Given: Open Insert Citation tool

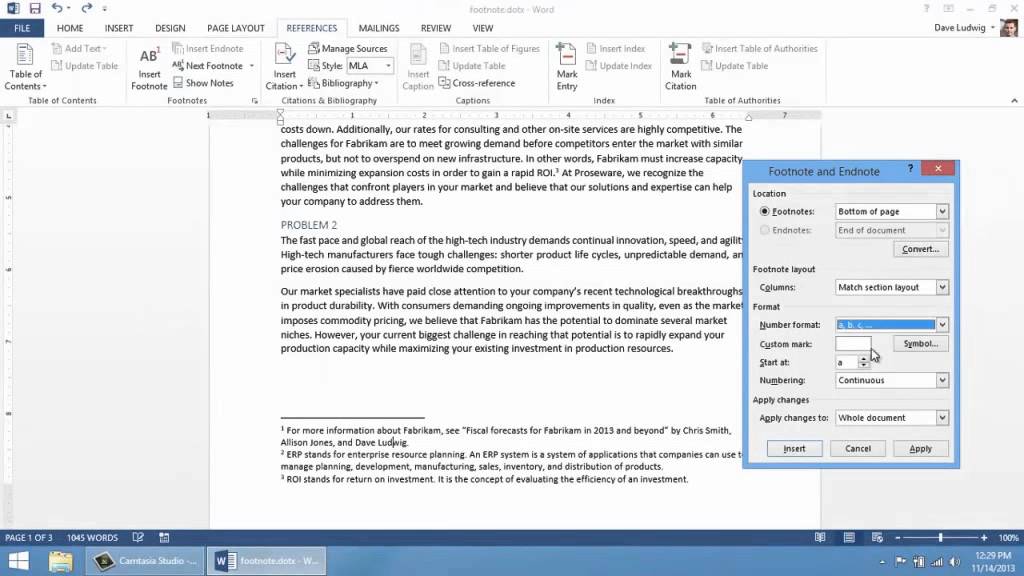Looking at the screenshot, I should coord(284,68).
